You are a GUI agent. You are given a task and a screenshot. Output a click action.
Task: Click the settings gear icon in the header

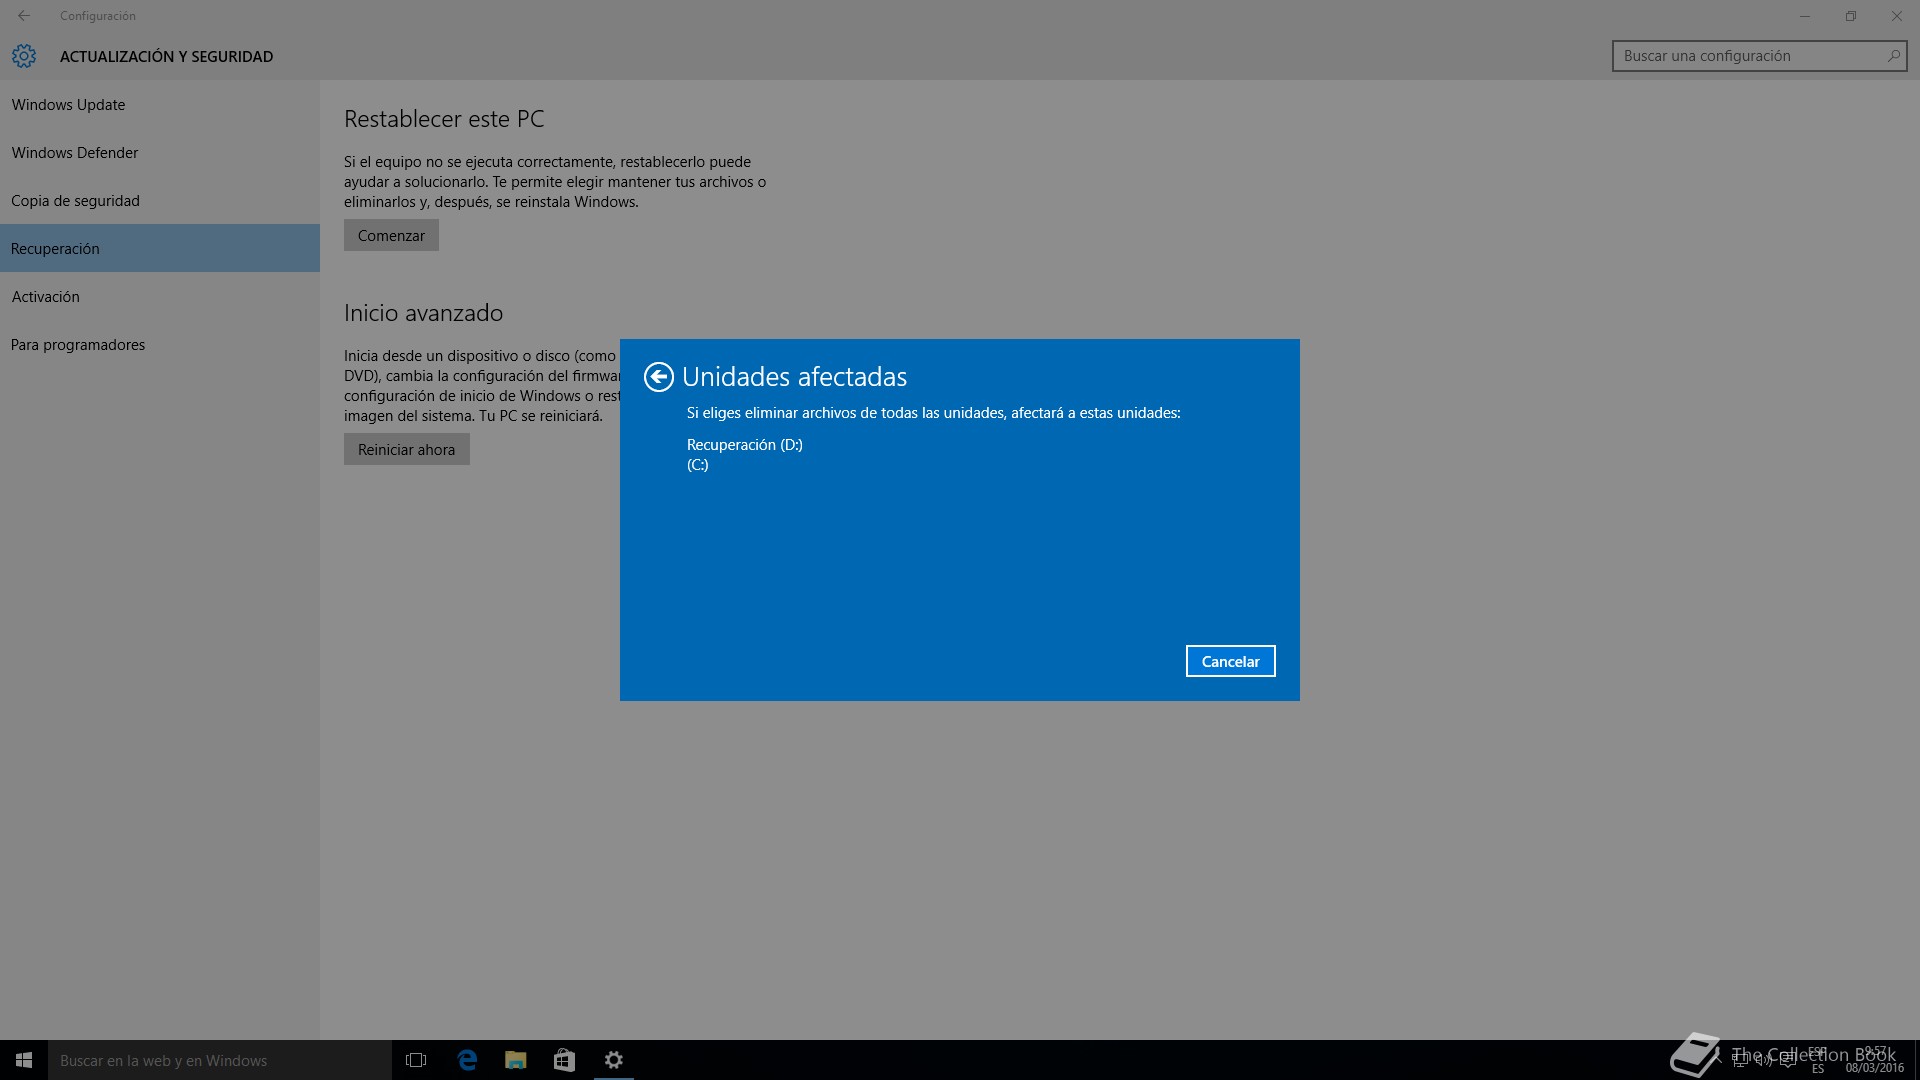coord(24,56)
